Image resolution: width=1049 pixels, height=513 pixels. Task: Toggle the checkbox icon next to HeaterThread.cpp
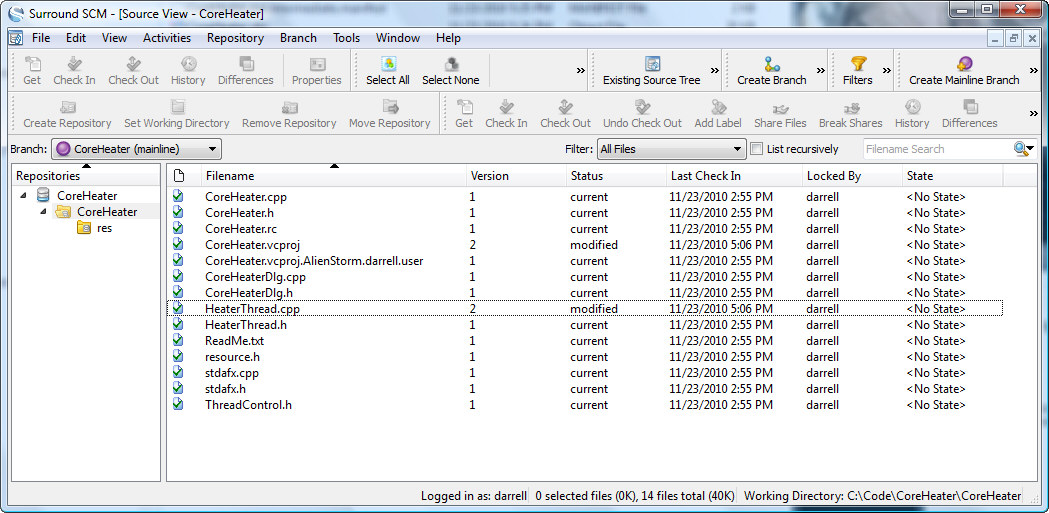click(178, 309)
